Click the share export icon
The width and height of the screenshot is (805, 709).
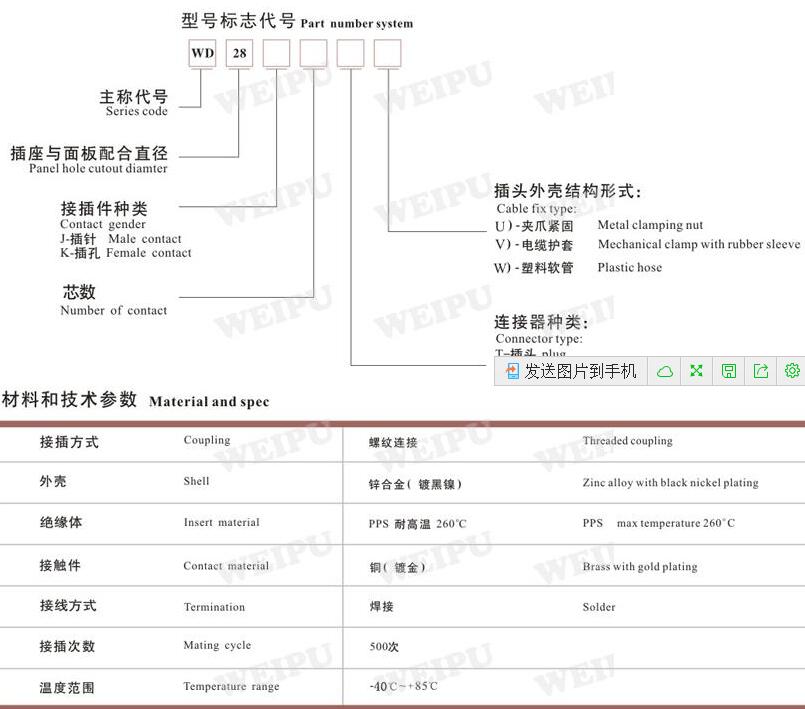760,371
